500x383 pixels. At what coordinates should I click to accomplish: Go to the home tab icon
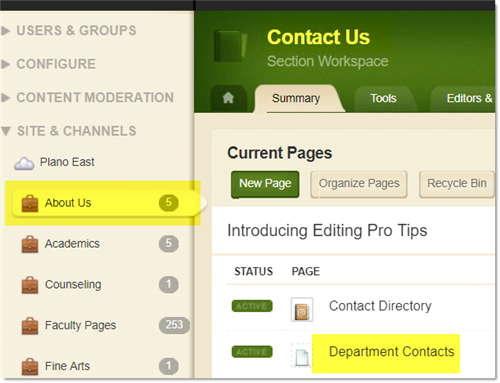click(x=228, y=98)
